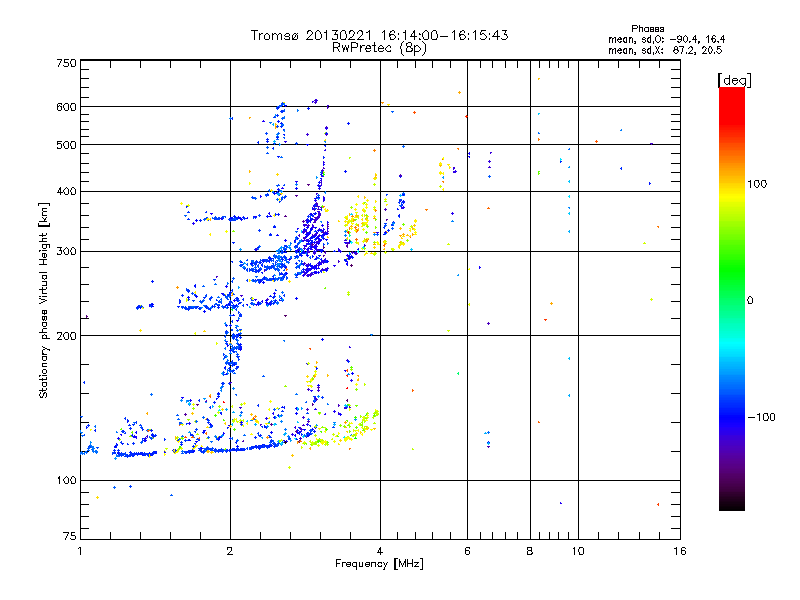
Task: Click the colorbar tick label "0"
Action: [750, 301]
